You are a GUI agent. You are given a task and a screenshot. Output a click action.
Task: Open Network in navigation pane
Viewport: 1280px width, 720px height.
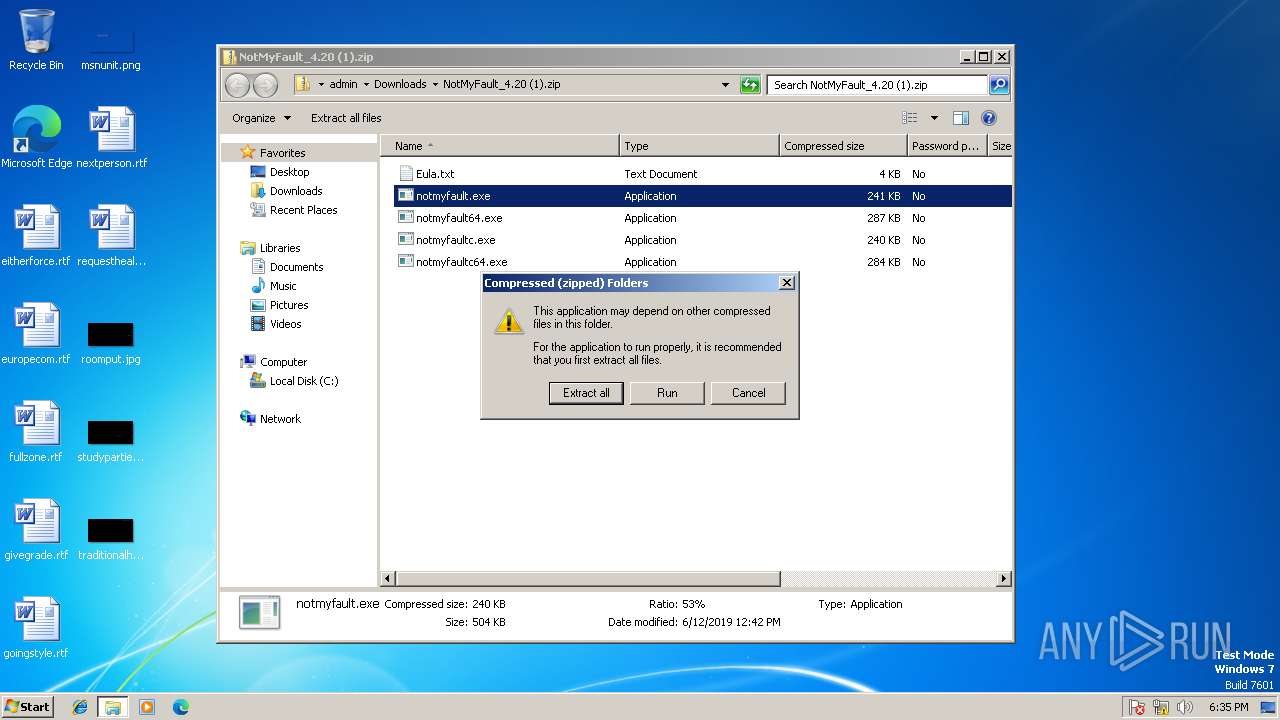pyautogui.click(x=280, y=419)
